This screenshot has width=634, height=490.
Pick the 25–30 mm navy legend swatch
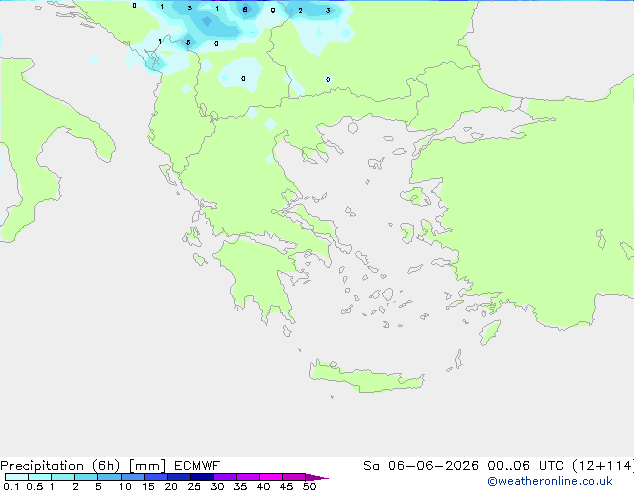click(201, 477)
